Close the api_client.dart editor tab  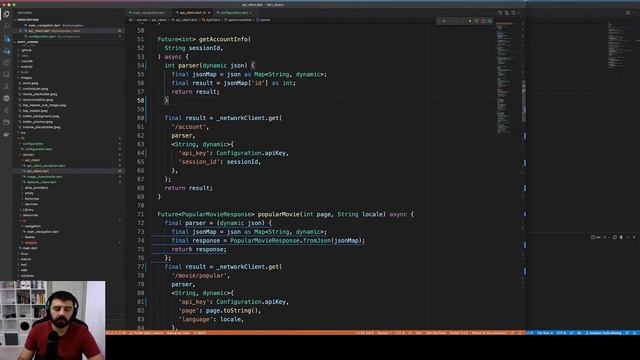[x=209, y=13]
